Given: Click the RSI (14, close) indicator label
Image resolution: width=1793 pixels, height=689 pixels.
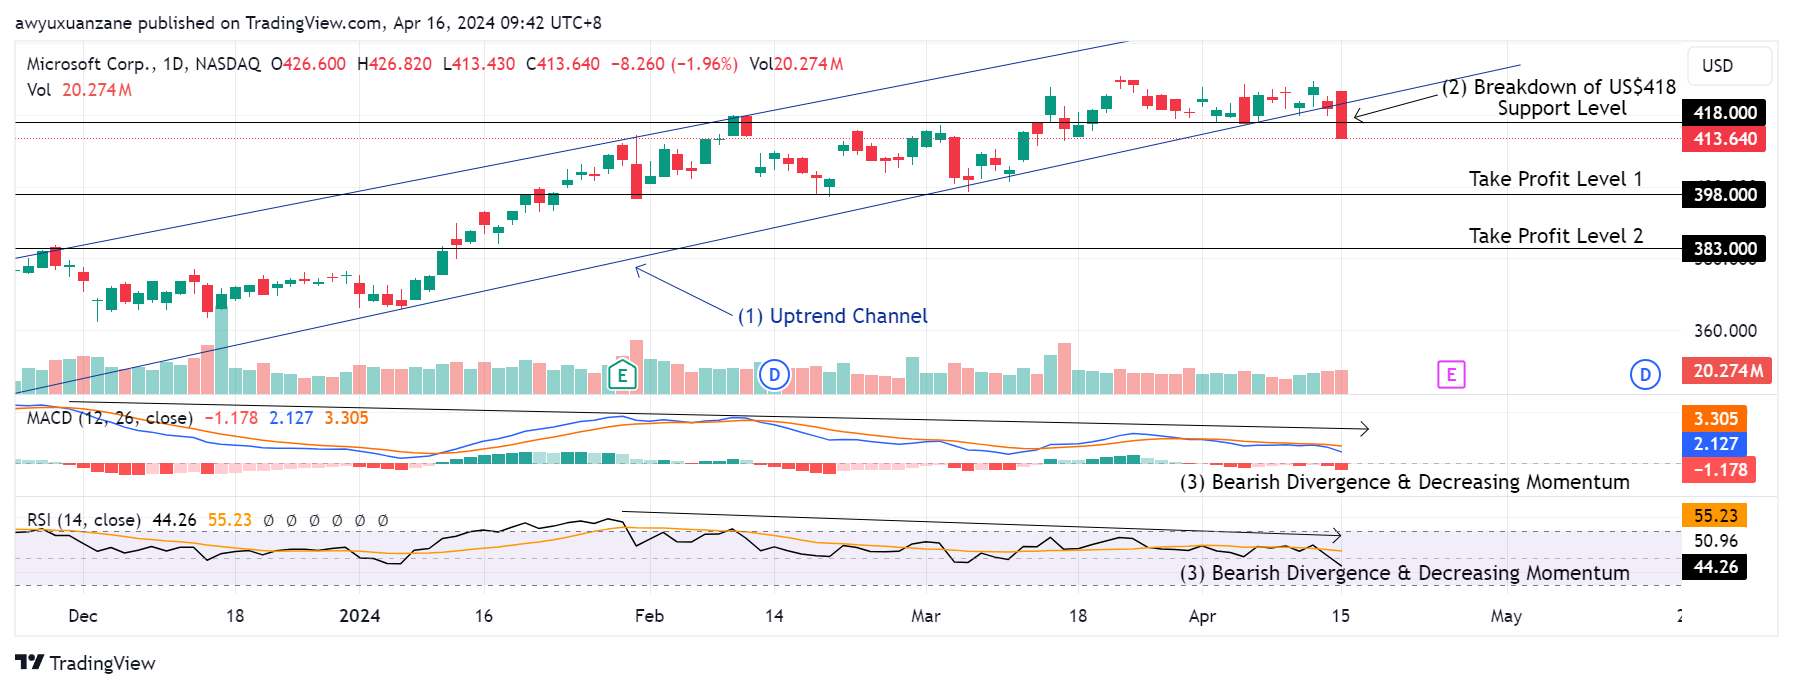Looking at the screenshot, I should tap(83, 520).
